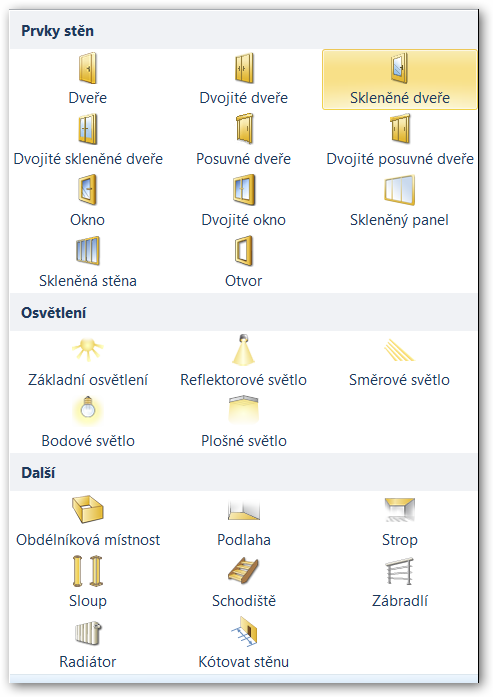Add Základní osvětlení ambient light
The image size is (493, 697).
pyautogui.click(x=88, y=361)
